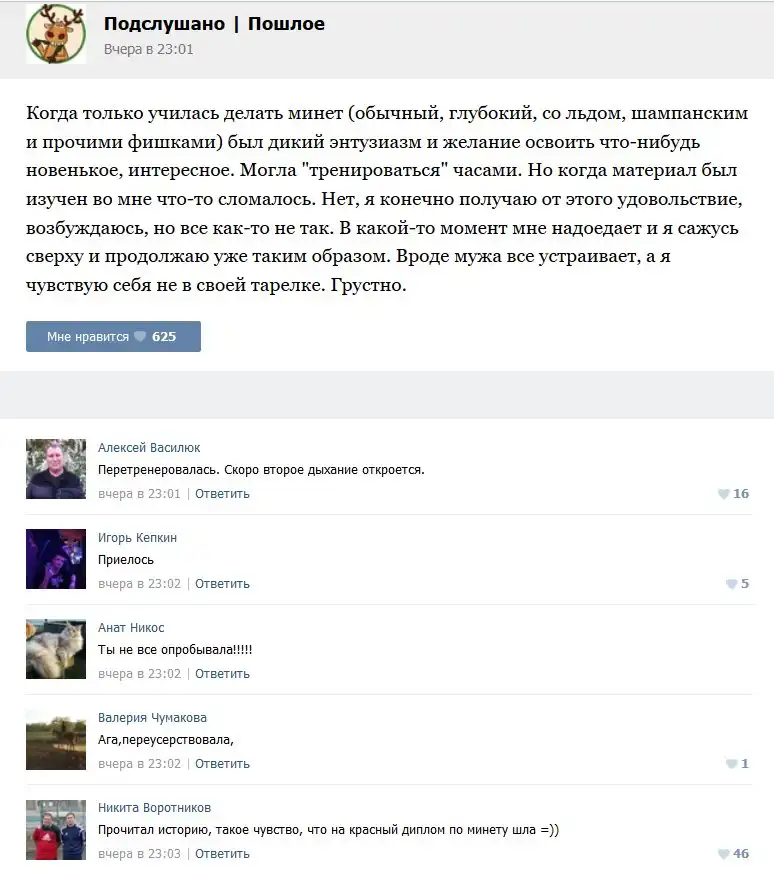Open Алексей Василюк's profile name
This screenshot has height=869, width=774.
149,448
